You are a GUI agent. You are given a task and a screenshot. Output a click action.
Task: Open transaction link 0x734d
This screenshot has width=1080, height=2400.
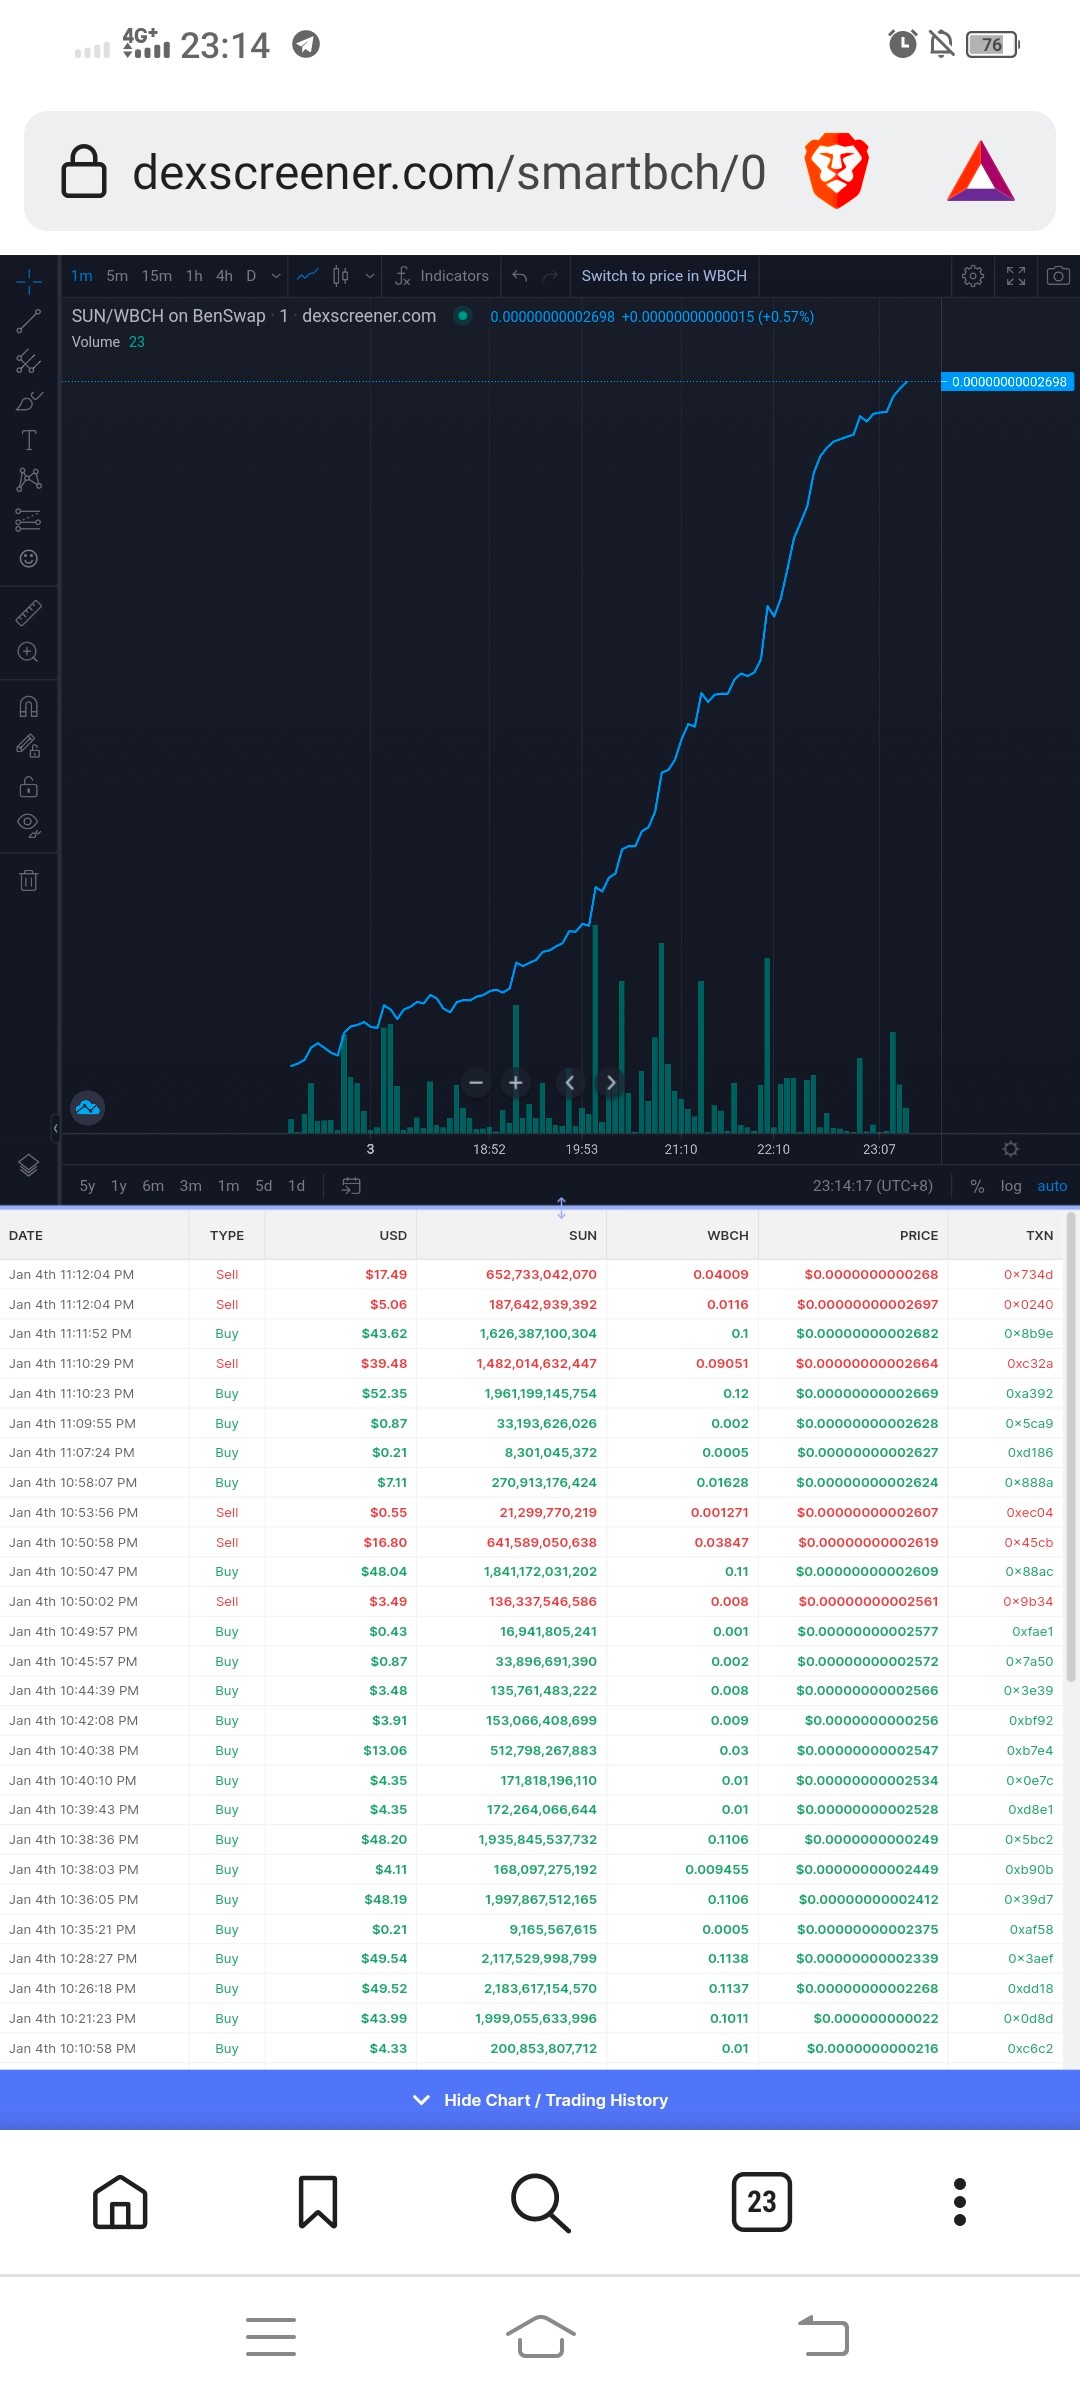pyautogui.click(x=1028, y=1275)
